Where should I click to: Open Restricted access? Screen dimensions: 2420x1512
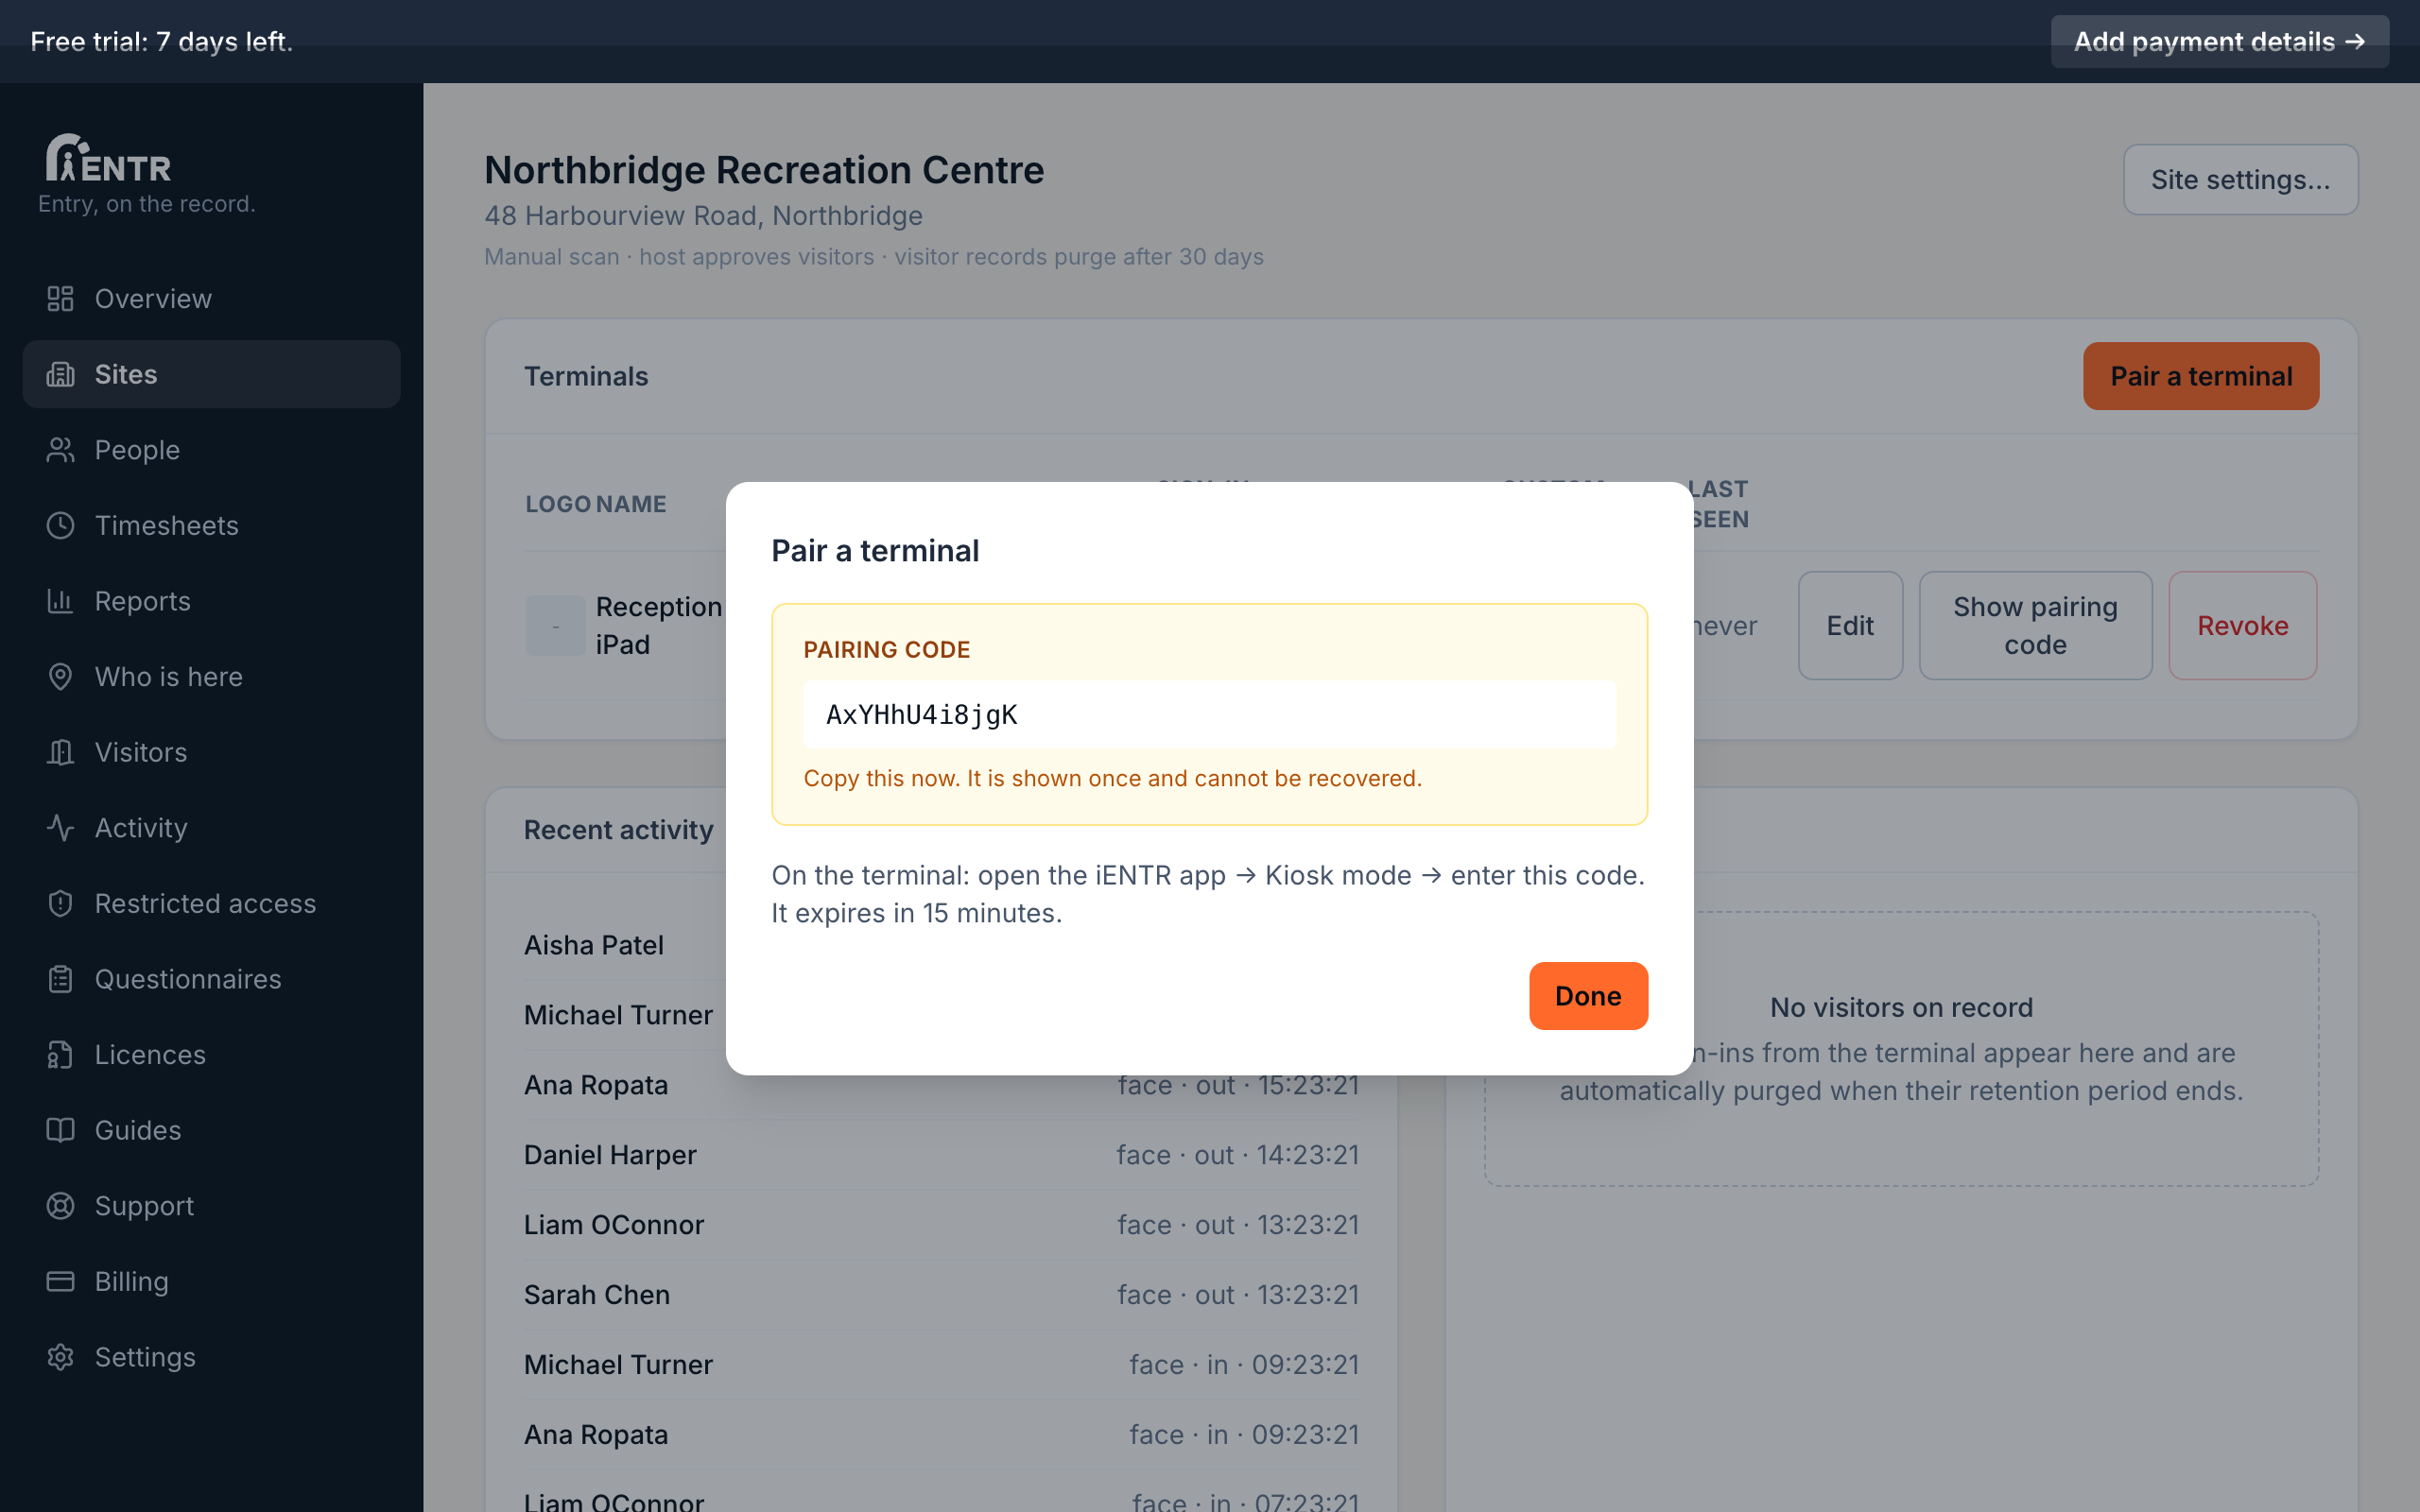coord(211,903)
